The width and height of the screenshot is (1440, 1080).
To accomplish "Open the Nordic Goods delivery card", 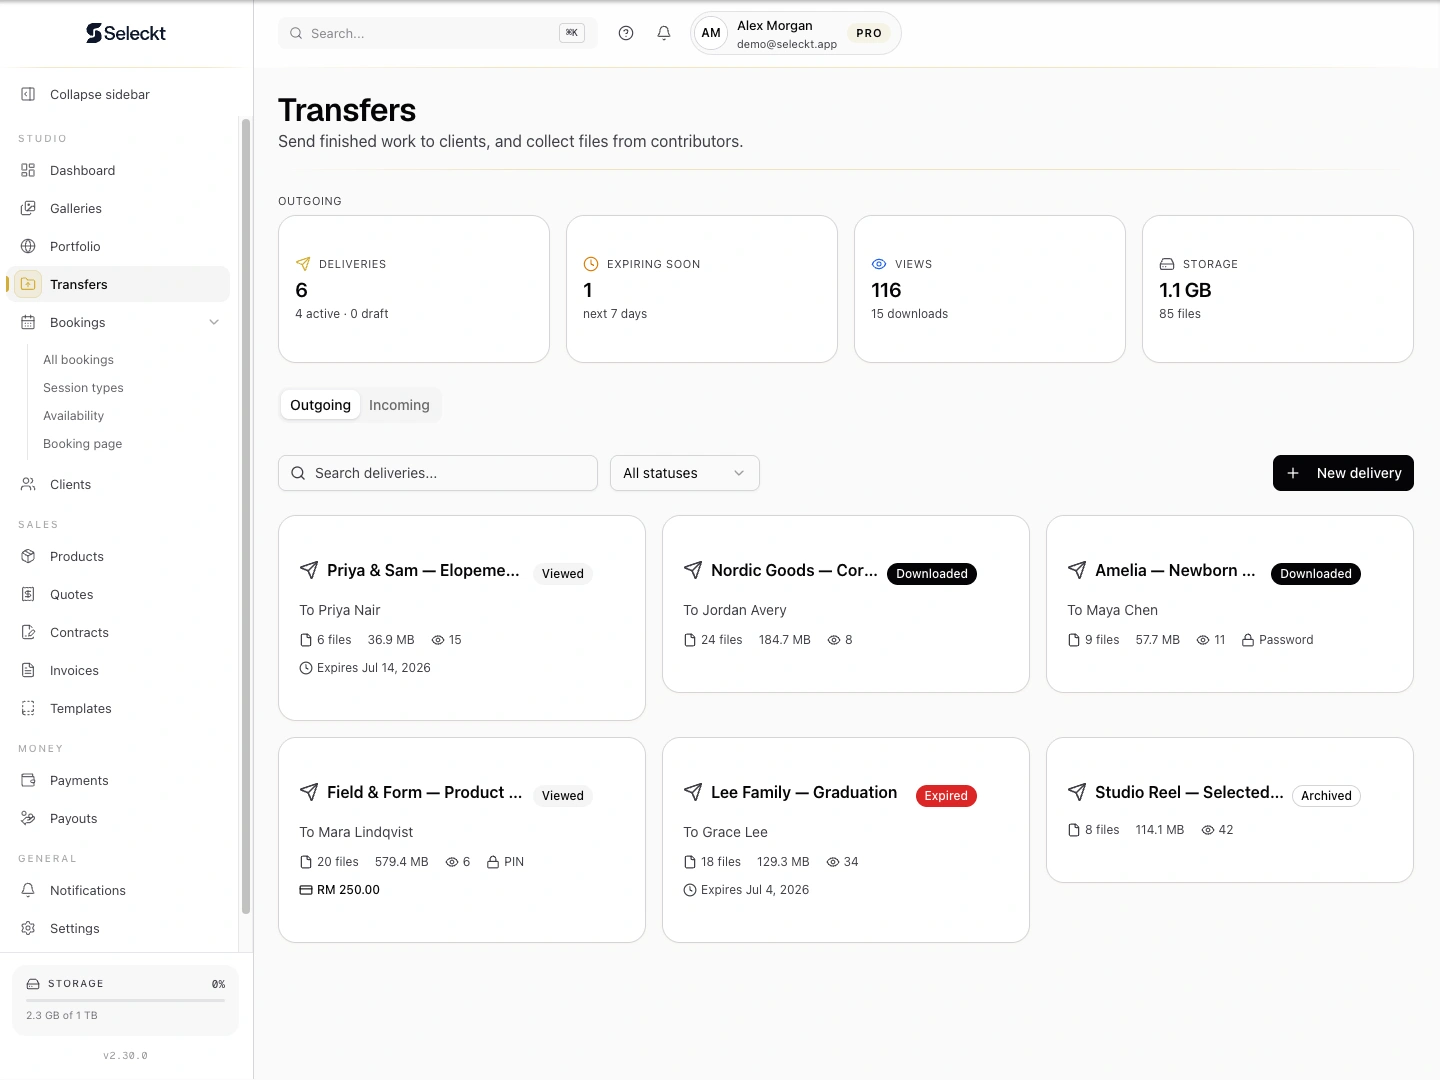I will coord(846,604).
